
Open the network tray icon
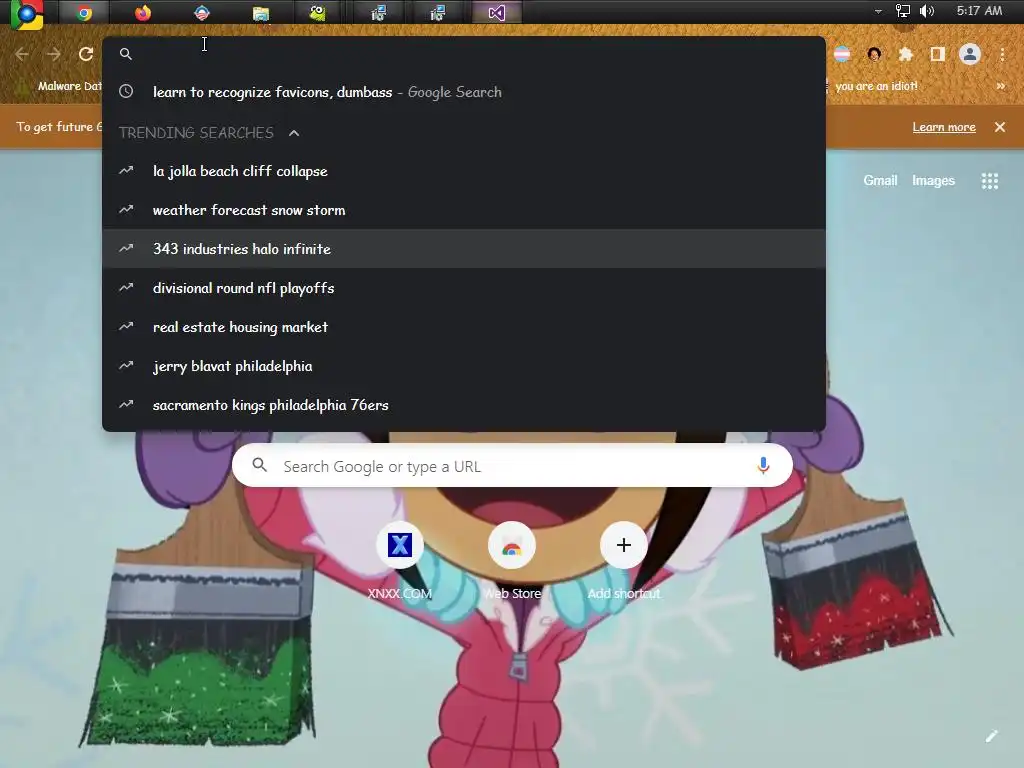(903, 11)
